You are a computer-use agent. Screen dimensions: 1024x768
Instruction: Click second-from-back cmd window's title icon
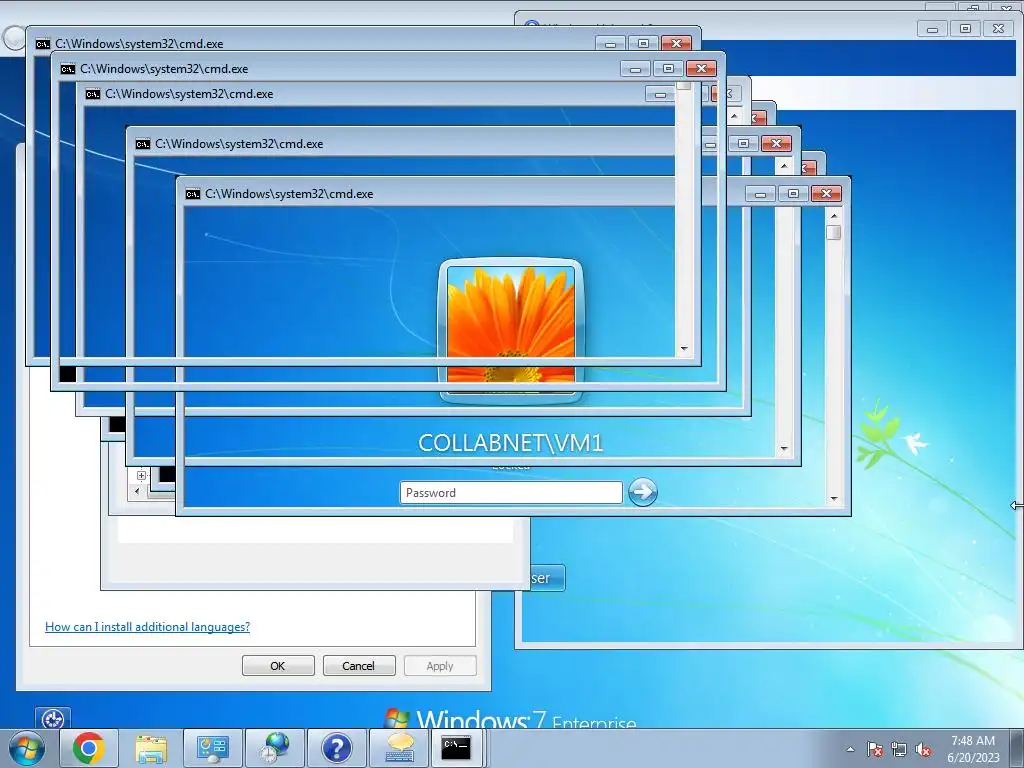tap(68, 69)
